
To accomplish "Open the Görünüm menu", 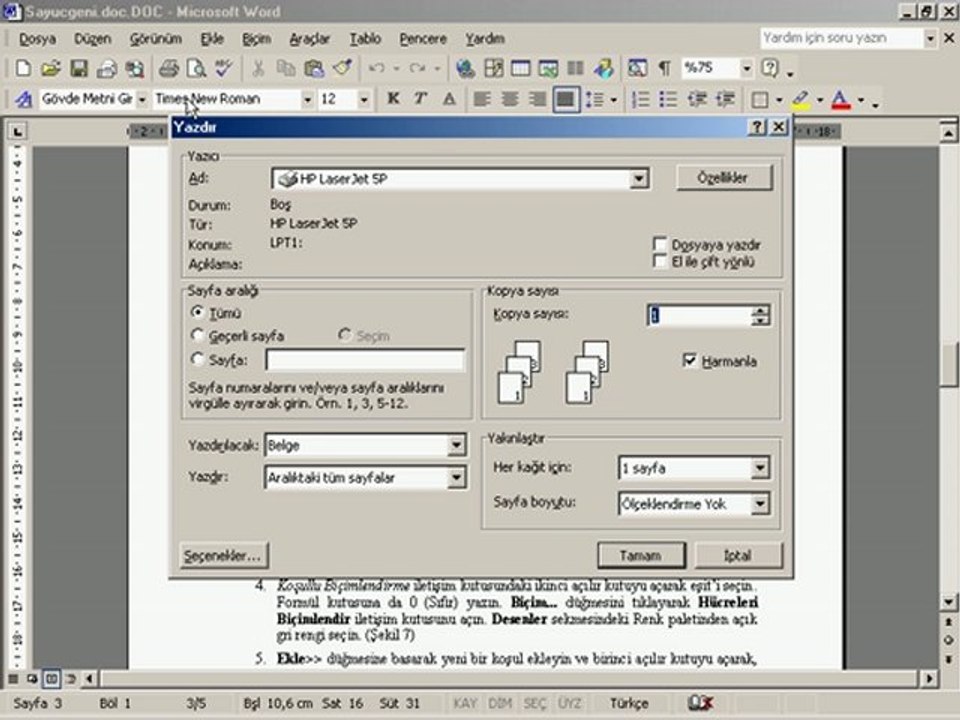I will coord(156,39).
